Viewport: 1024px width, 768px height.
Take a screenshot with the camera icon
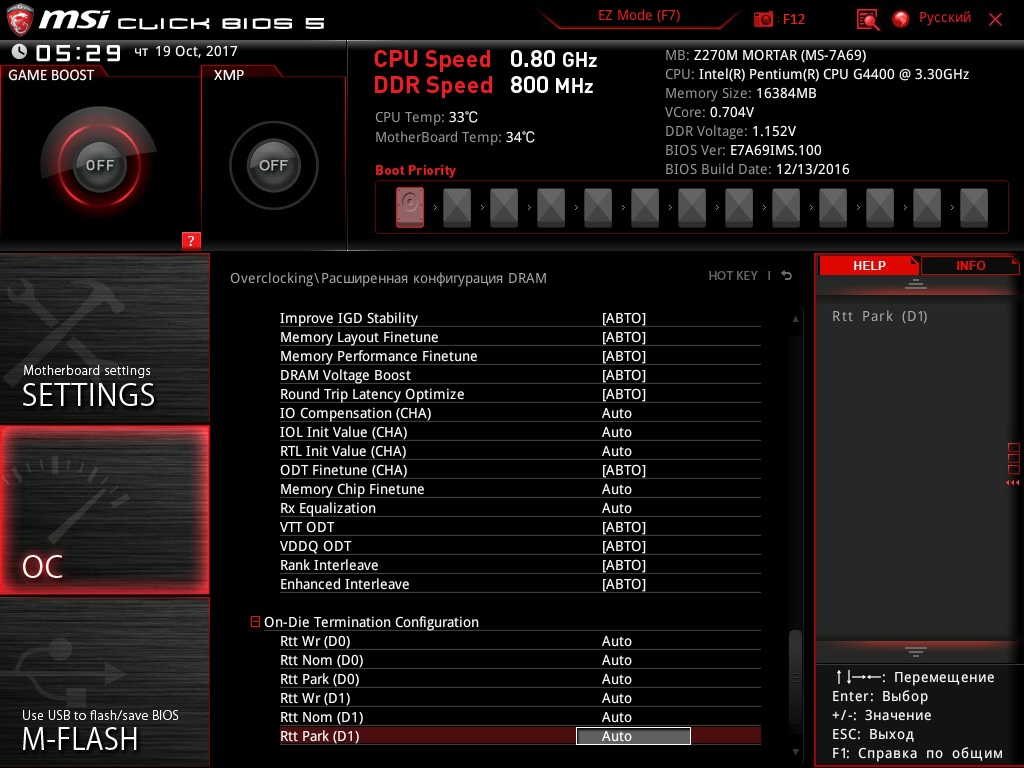click(763, 20)
